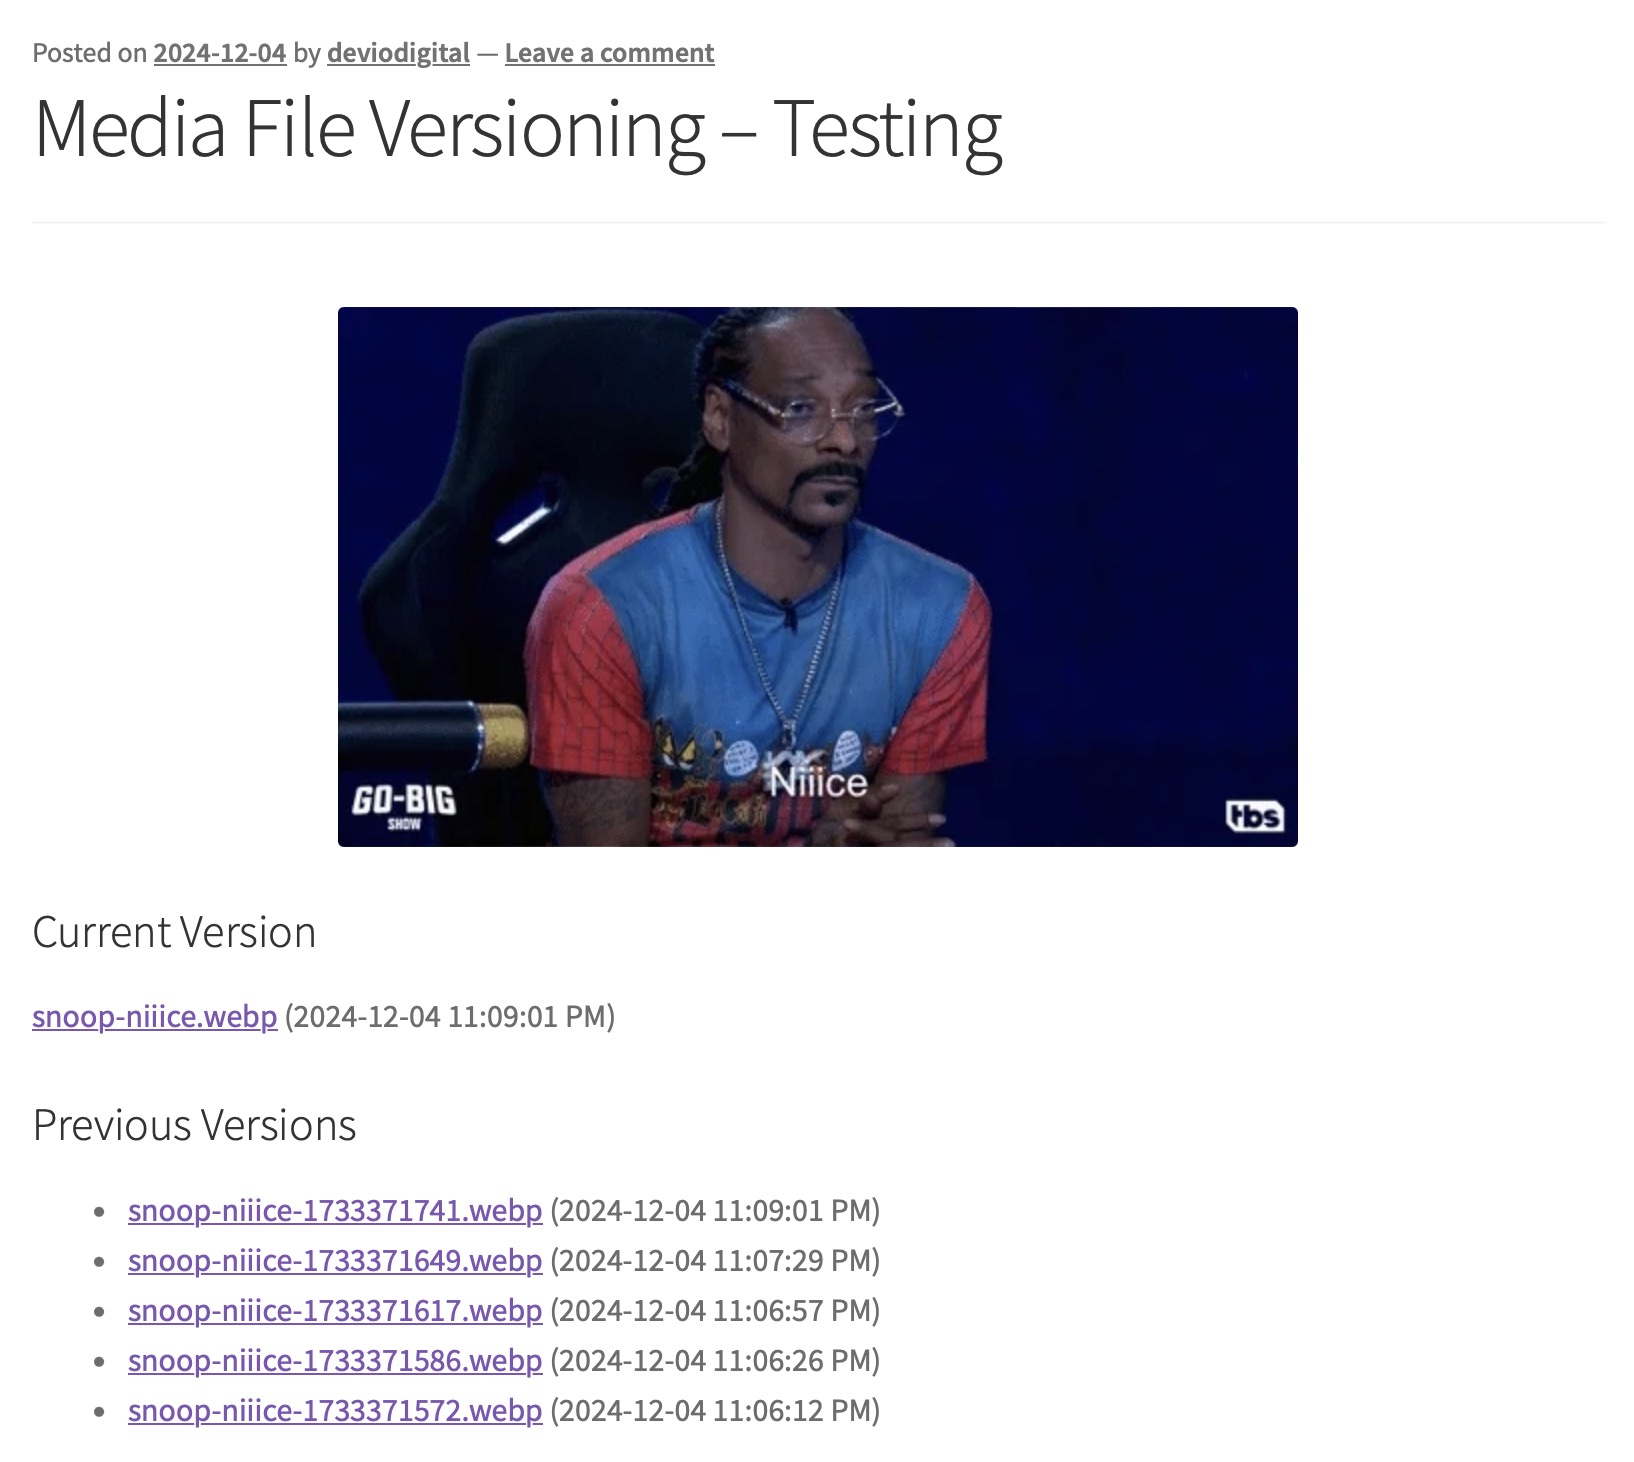Click the Snoop Niiice image
The image size is (1634, 1462).
(817, 577)
